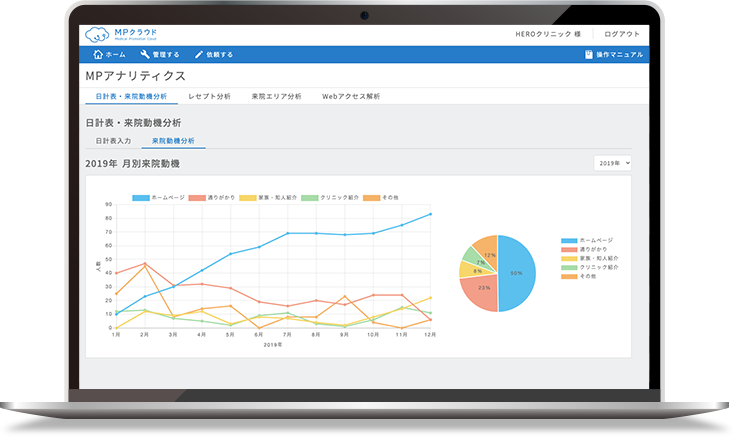Click the home icon beside ホーム
The height and width of the screenshot is (437, 734).
pos(97,55)
